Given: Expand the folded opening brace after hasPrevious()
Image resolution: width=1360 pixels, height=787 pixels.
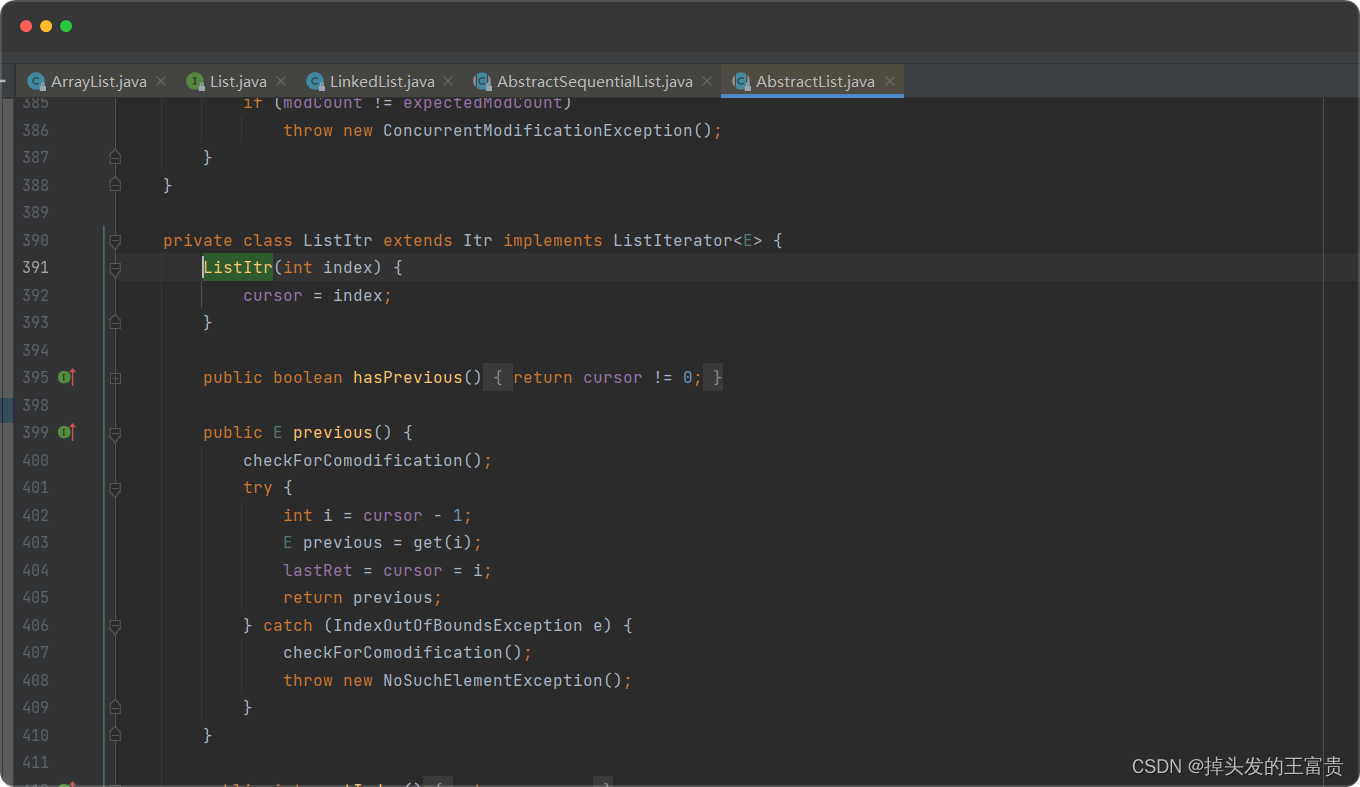Looking at the screenshot, I should (x=498, y=377).
